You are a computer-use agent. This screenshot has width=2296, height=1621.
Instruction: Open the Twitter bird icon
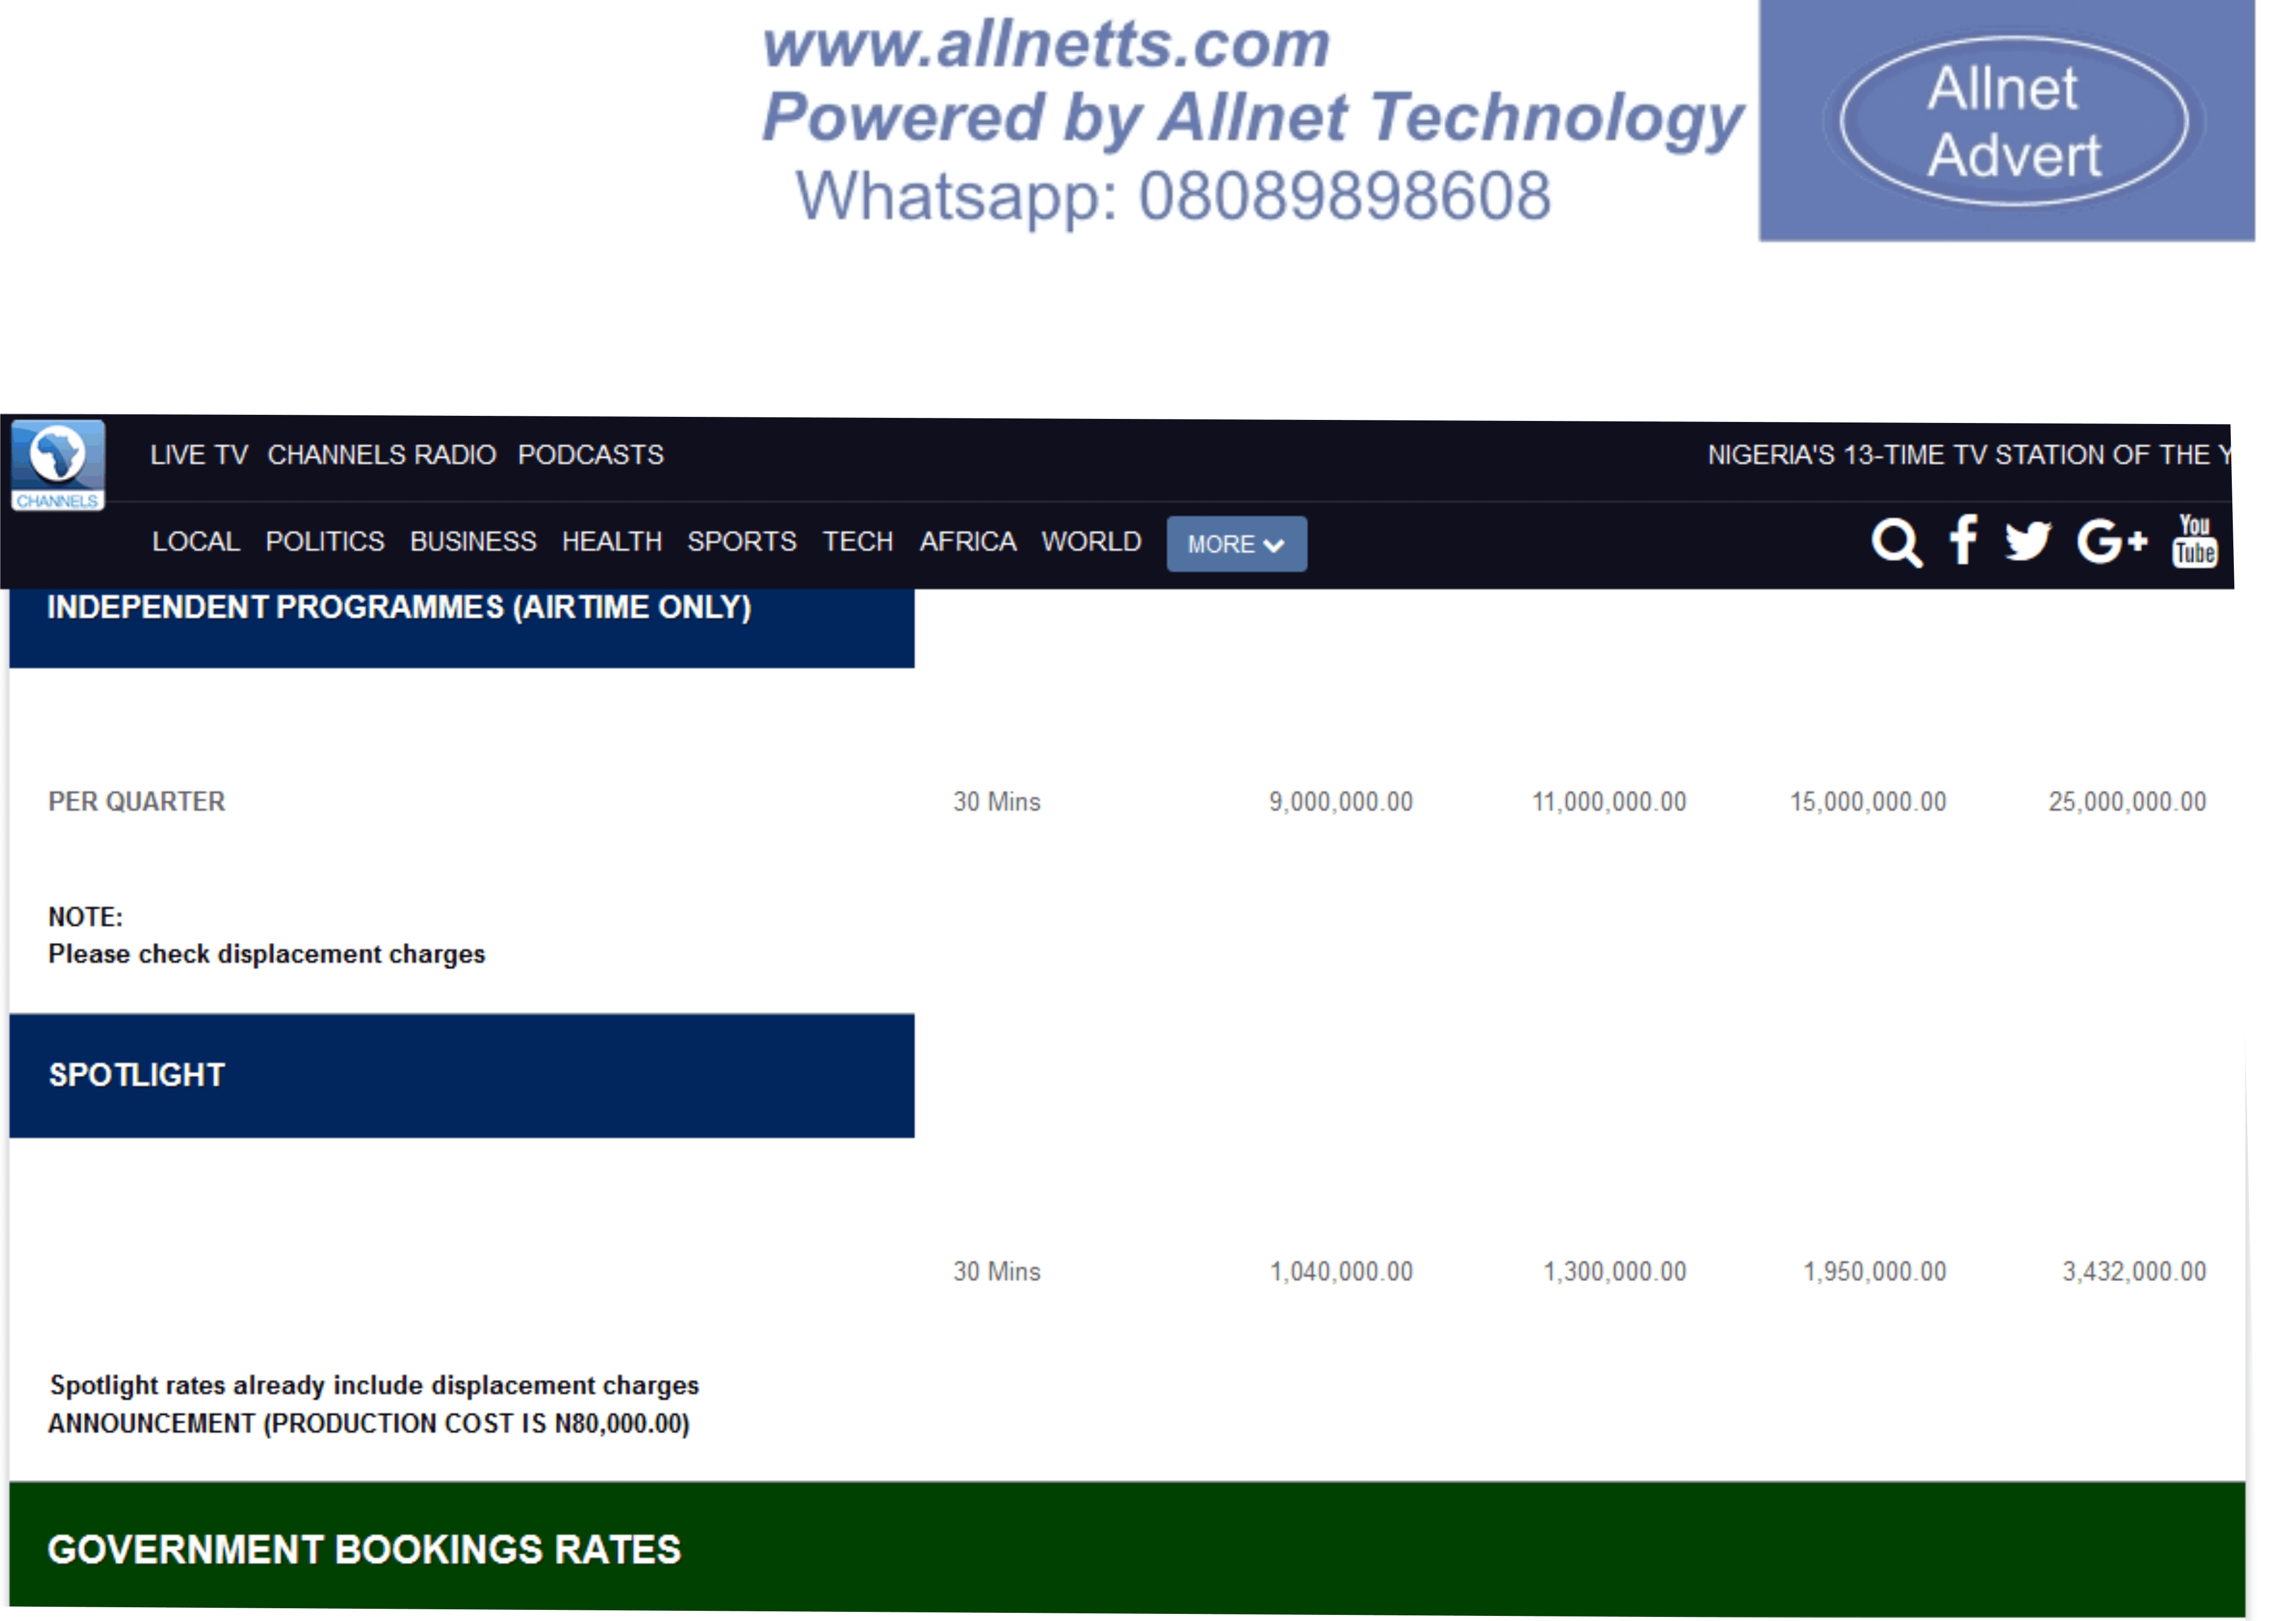[2028, 541]
